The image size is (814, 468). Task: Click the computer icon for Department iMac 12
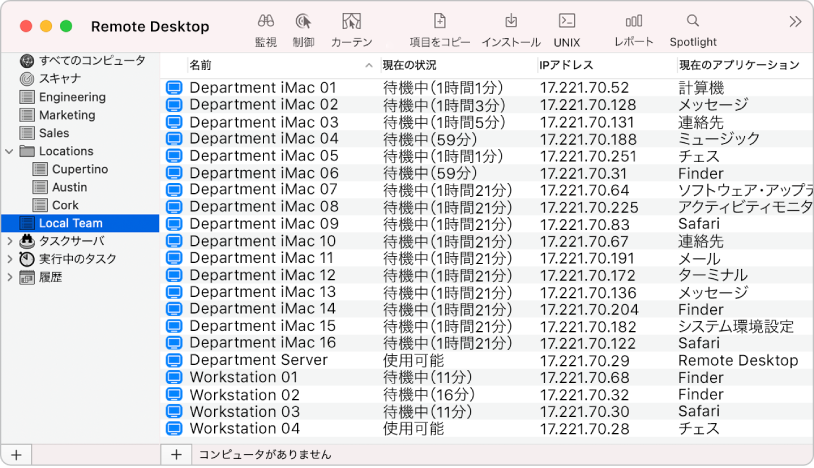[174, 276]
